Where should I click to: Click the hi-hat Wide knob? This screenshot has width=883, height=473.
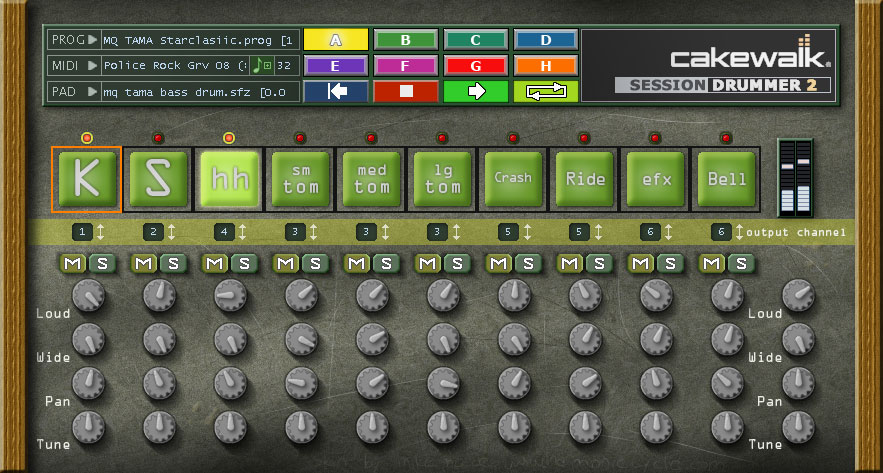(230, 340)
